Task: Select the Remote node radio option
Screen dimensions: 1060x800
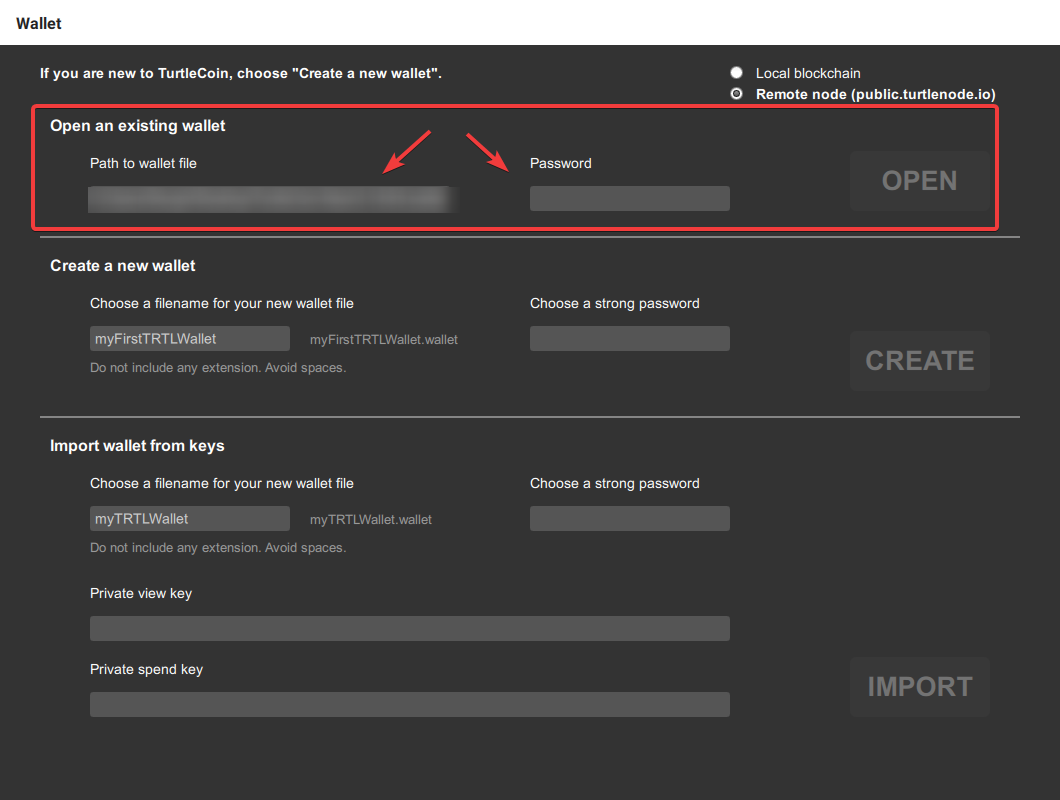Action: pyautogui.click(x=737, y=94)
